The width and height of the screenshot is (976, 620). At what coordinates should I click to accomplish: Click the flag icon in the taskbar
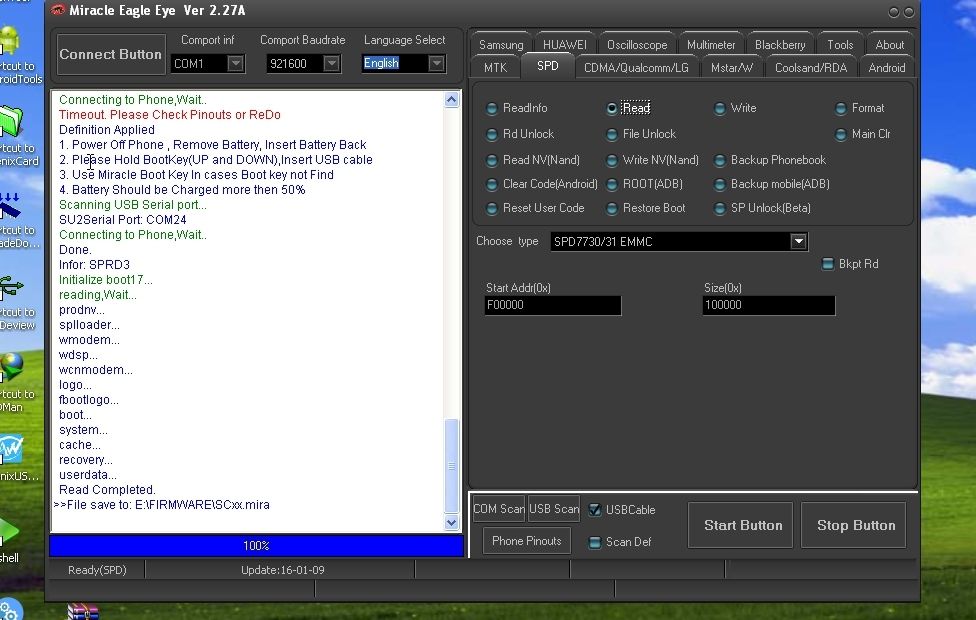(x=86, y=611)
